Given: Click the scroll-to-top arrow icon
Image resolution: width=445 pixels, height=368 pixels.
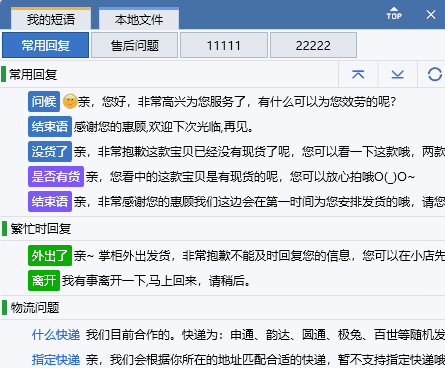Looking at the screenshot, I should point(358,74).
